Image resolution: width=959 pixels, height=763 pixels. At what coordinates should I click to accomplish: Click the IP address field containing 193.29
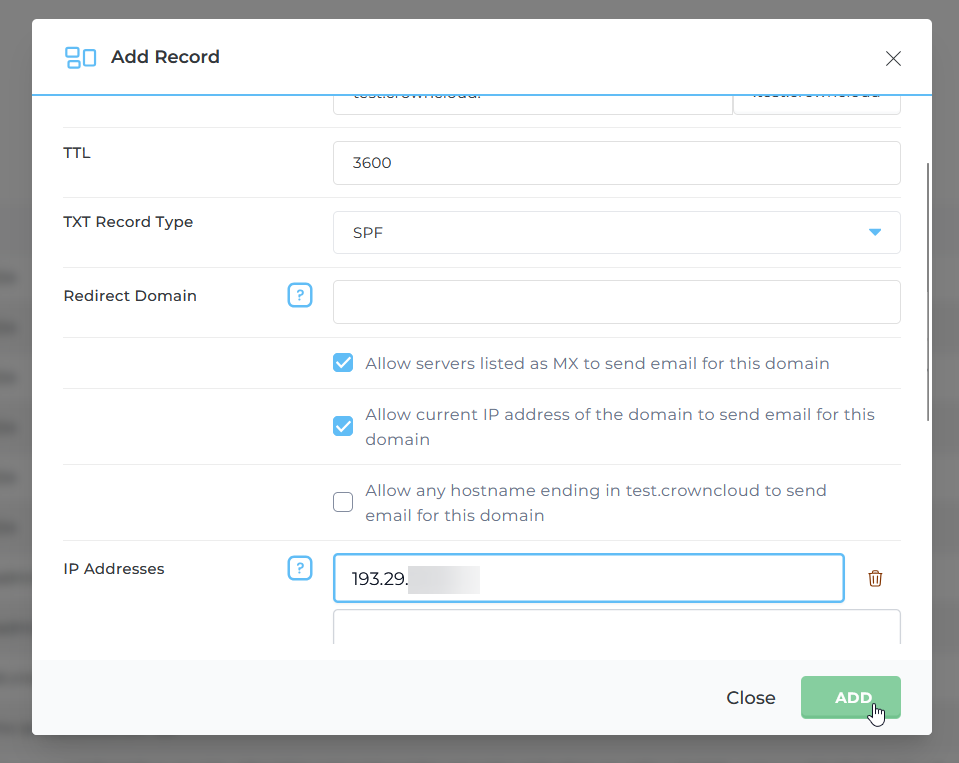pyautogui.click(x=588, y=579)
